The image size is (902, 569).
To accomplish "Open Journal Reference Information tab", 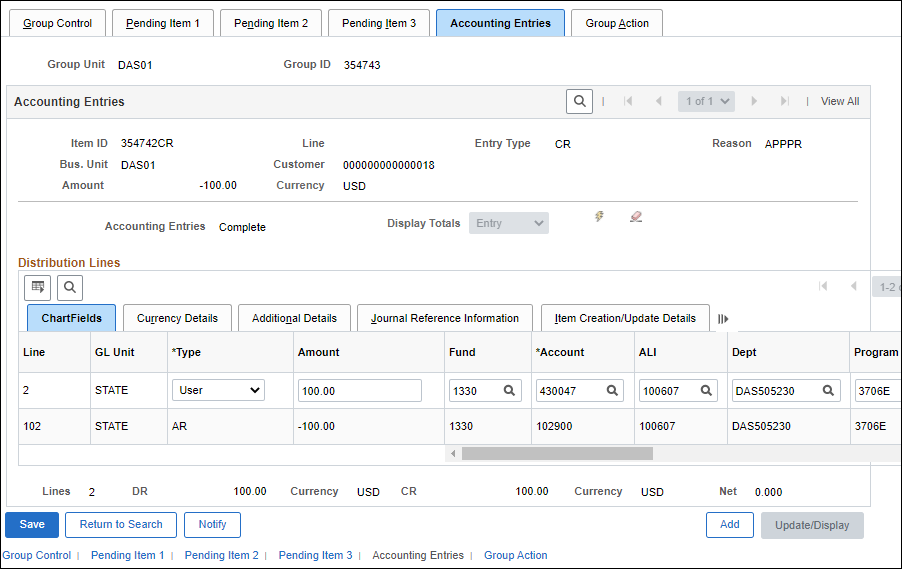I will [x=445, y=318].
